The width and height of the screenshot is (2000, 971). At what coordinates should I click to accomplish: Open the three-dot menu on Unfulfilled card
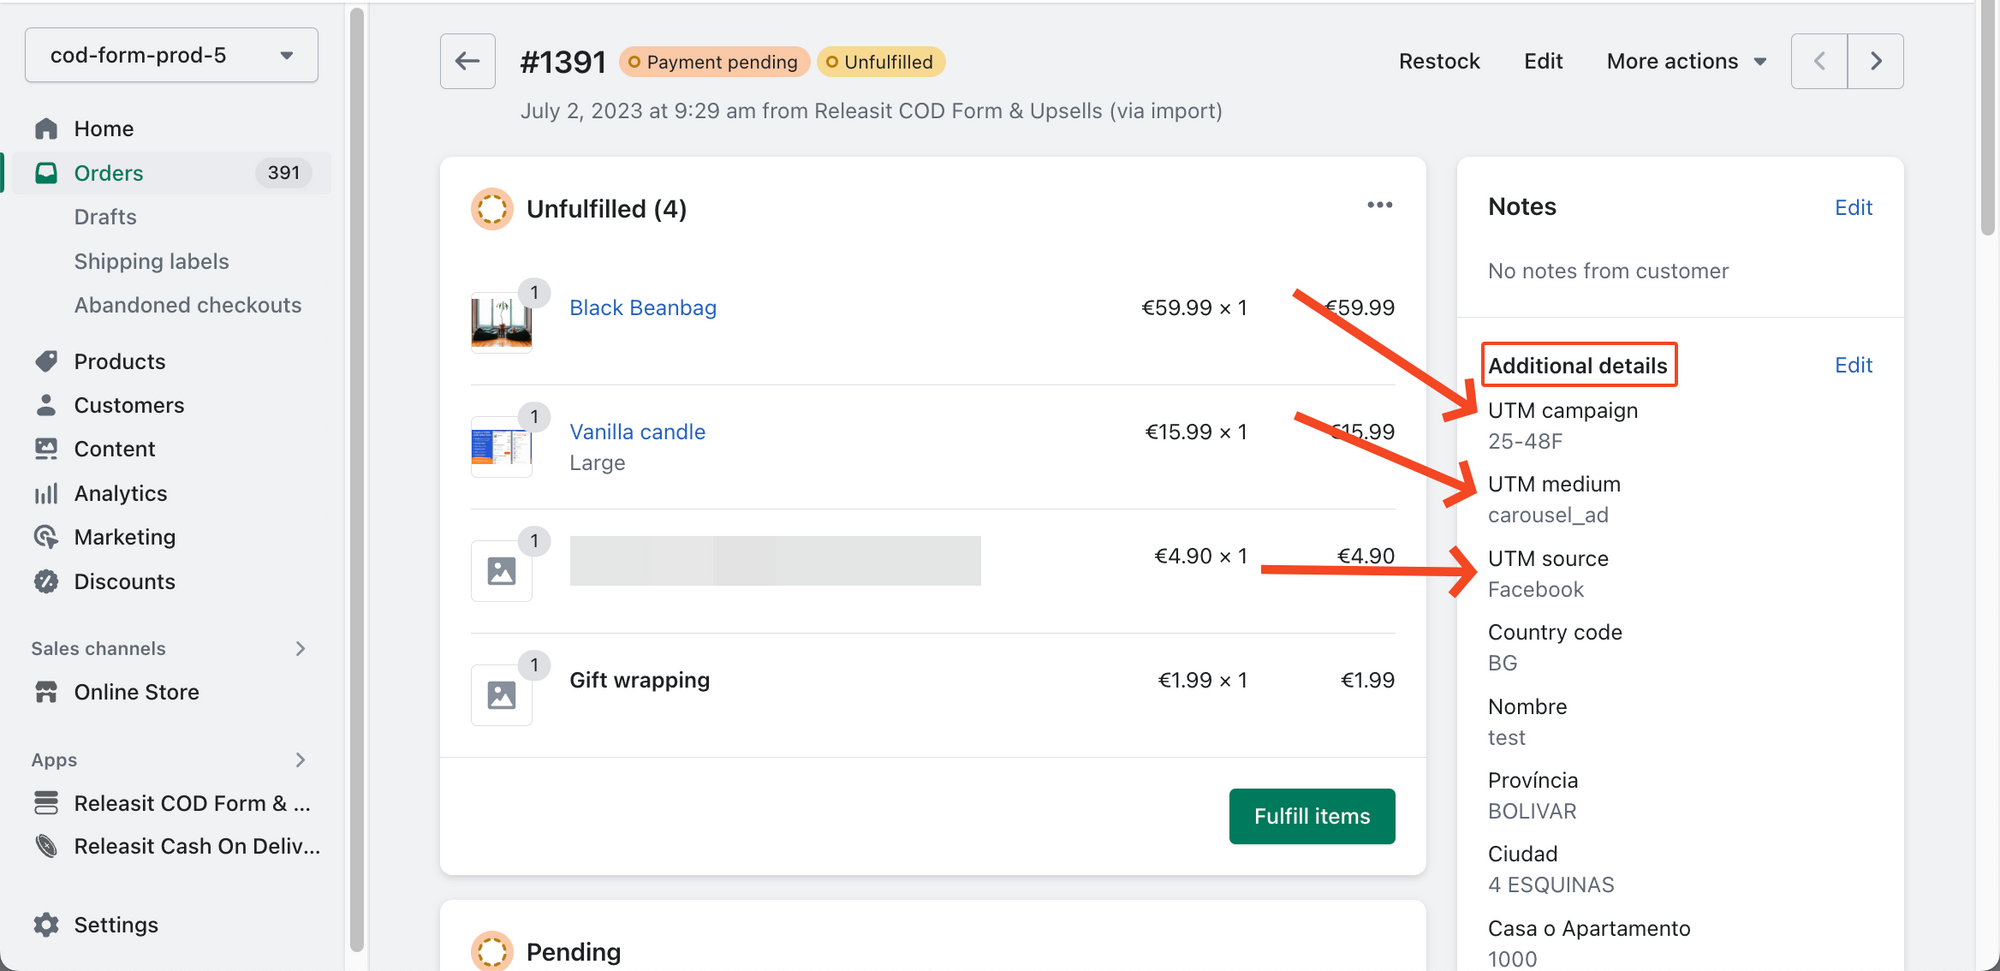pos(1380,205)
